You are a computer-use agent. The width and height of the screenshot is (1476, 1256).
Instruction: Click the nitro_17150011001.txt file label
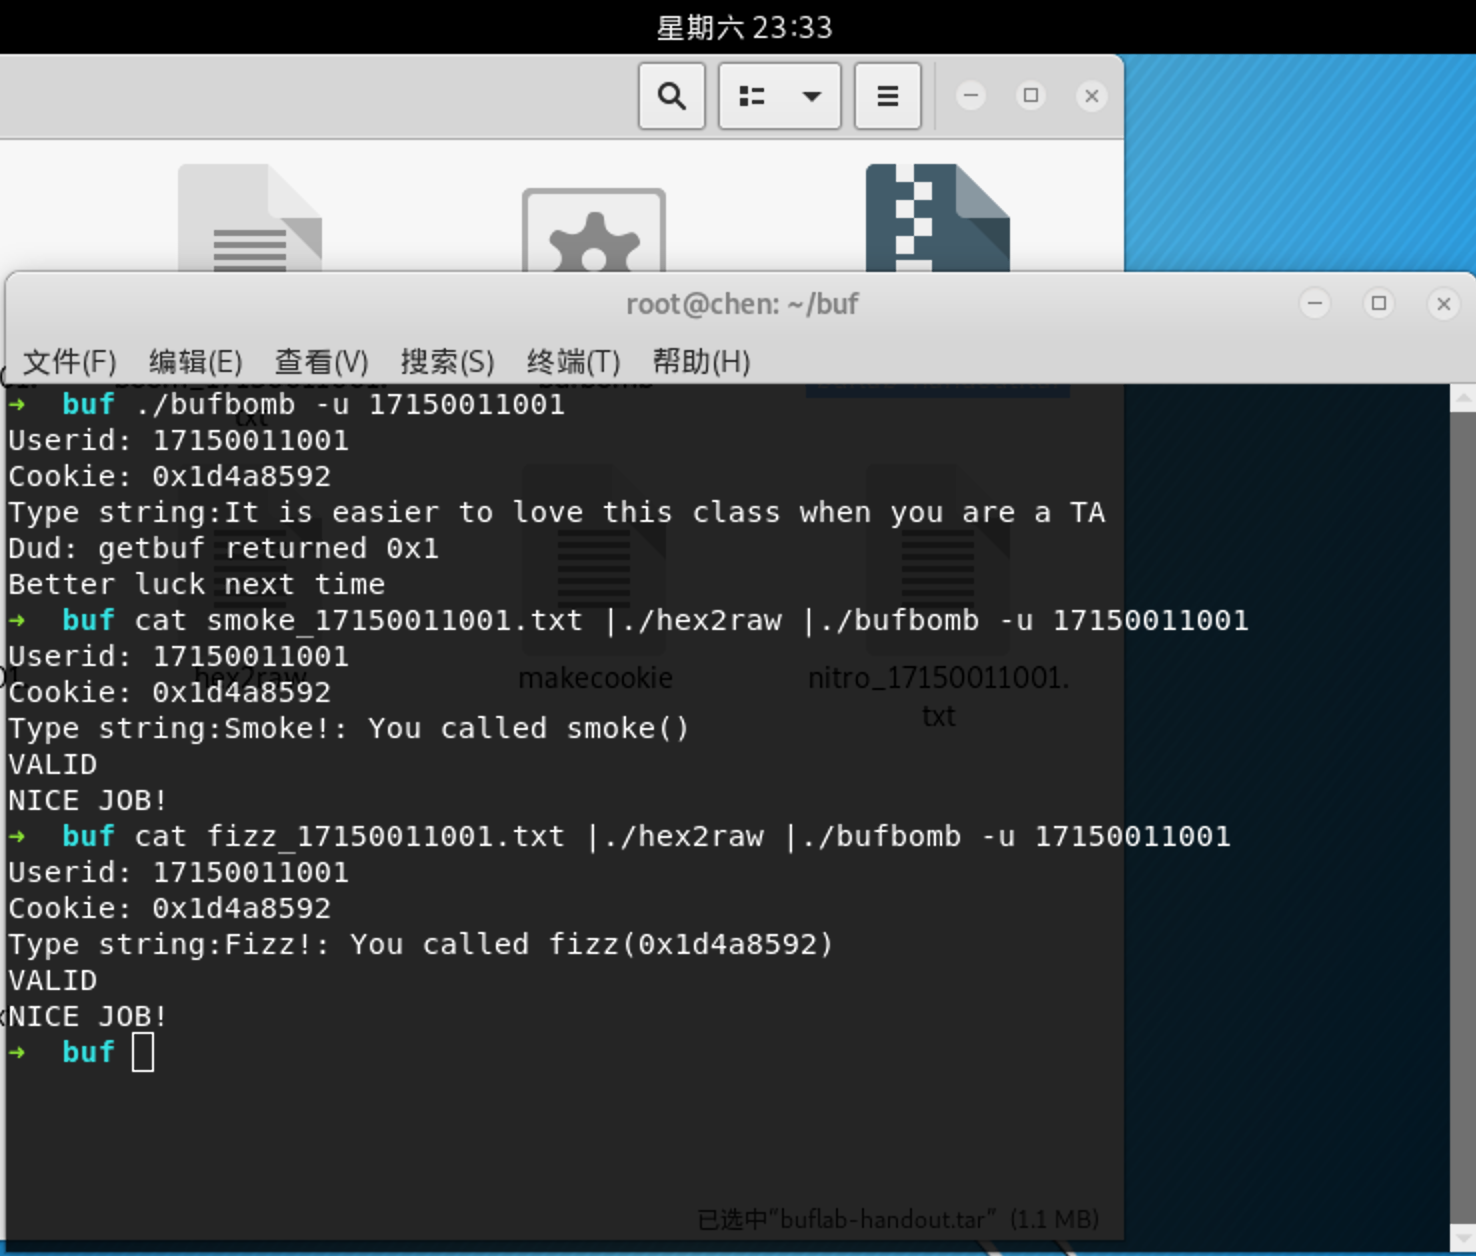click(938, 697)
